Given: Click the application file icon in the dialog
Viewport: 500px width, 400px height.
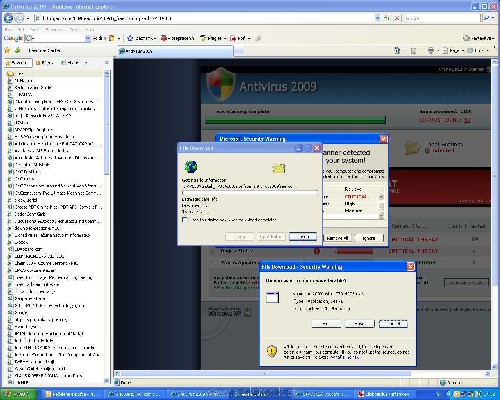Looking at the screenshot, I should [x=272, y=297].
